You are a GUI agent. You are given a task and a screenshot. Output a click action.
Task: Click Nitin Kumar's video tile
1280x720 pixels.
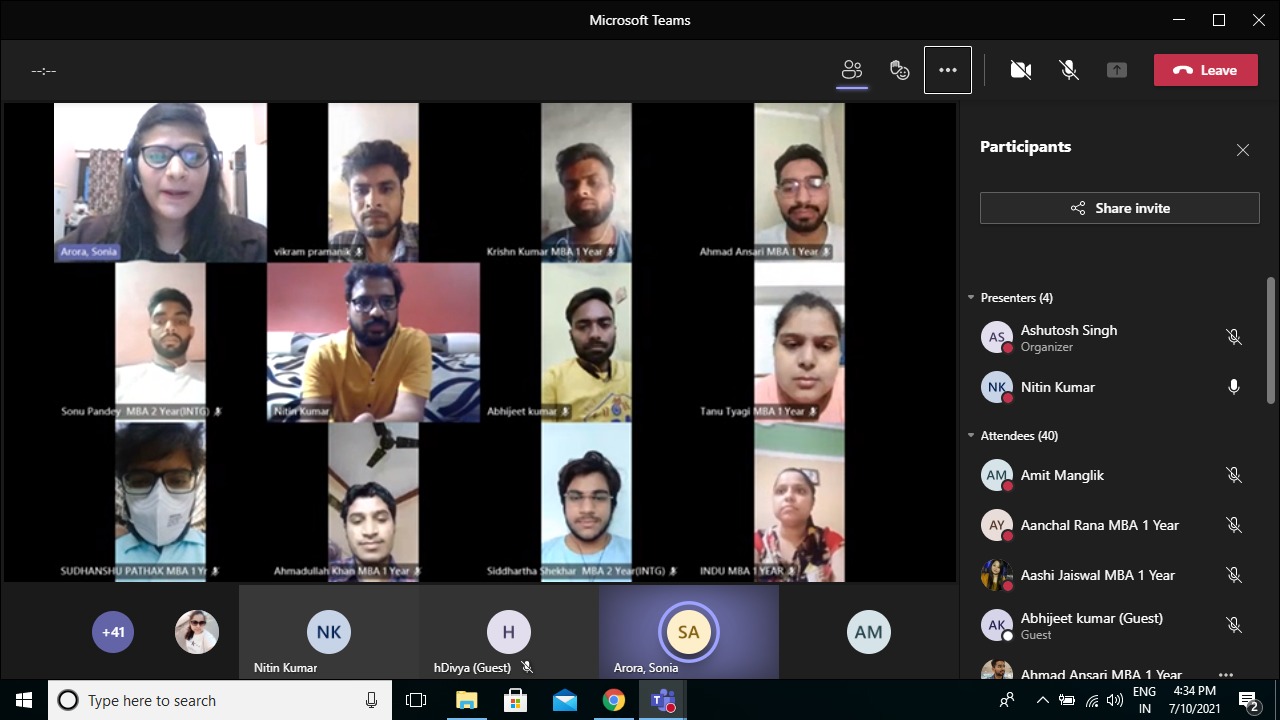pyautogui.click(x=373, y=341)
